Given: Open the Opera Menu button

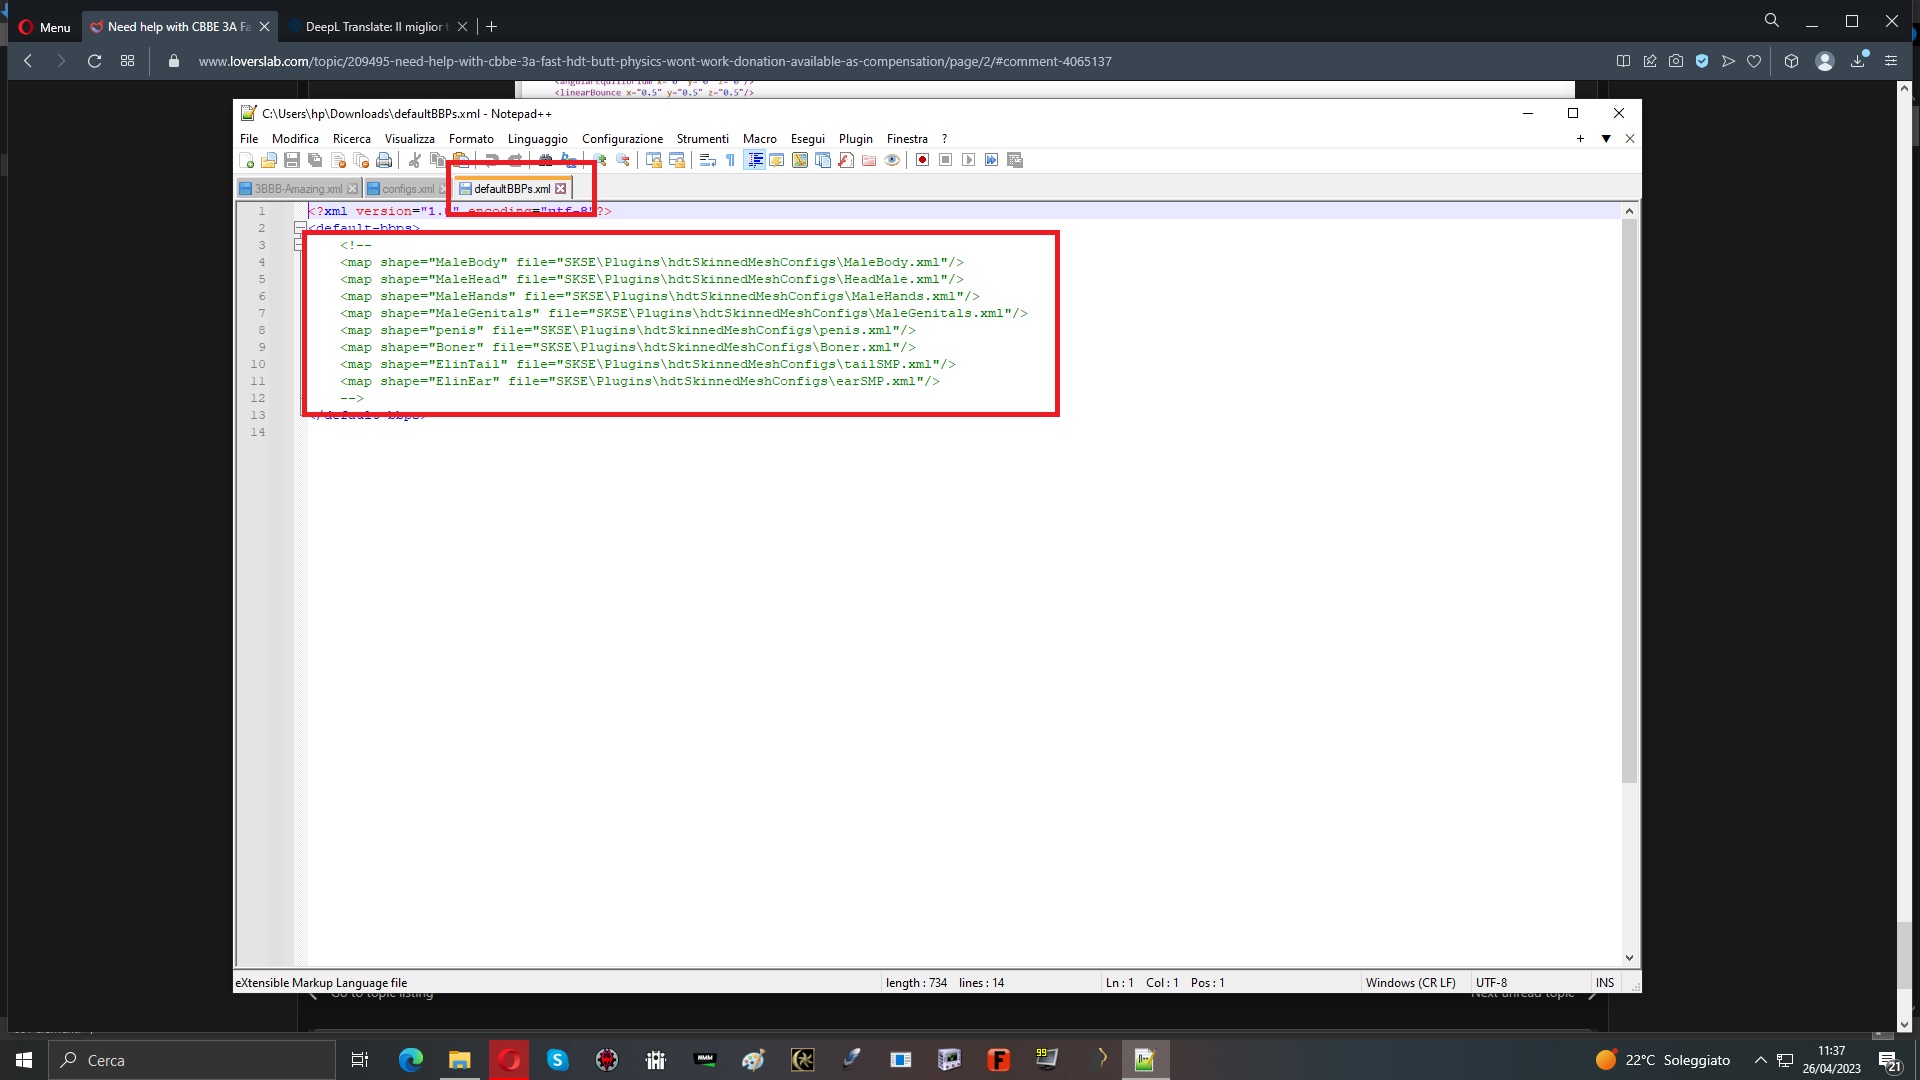Looking at the screenshot, I should pos(45,27).
